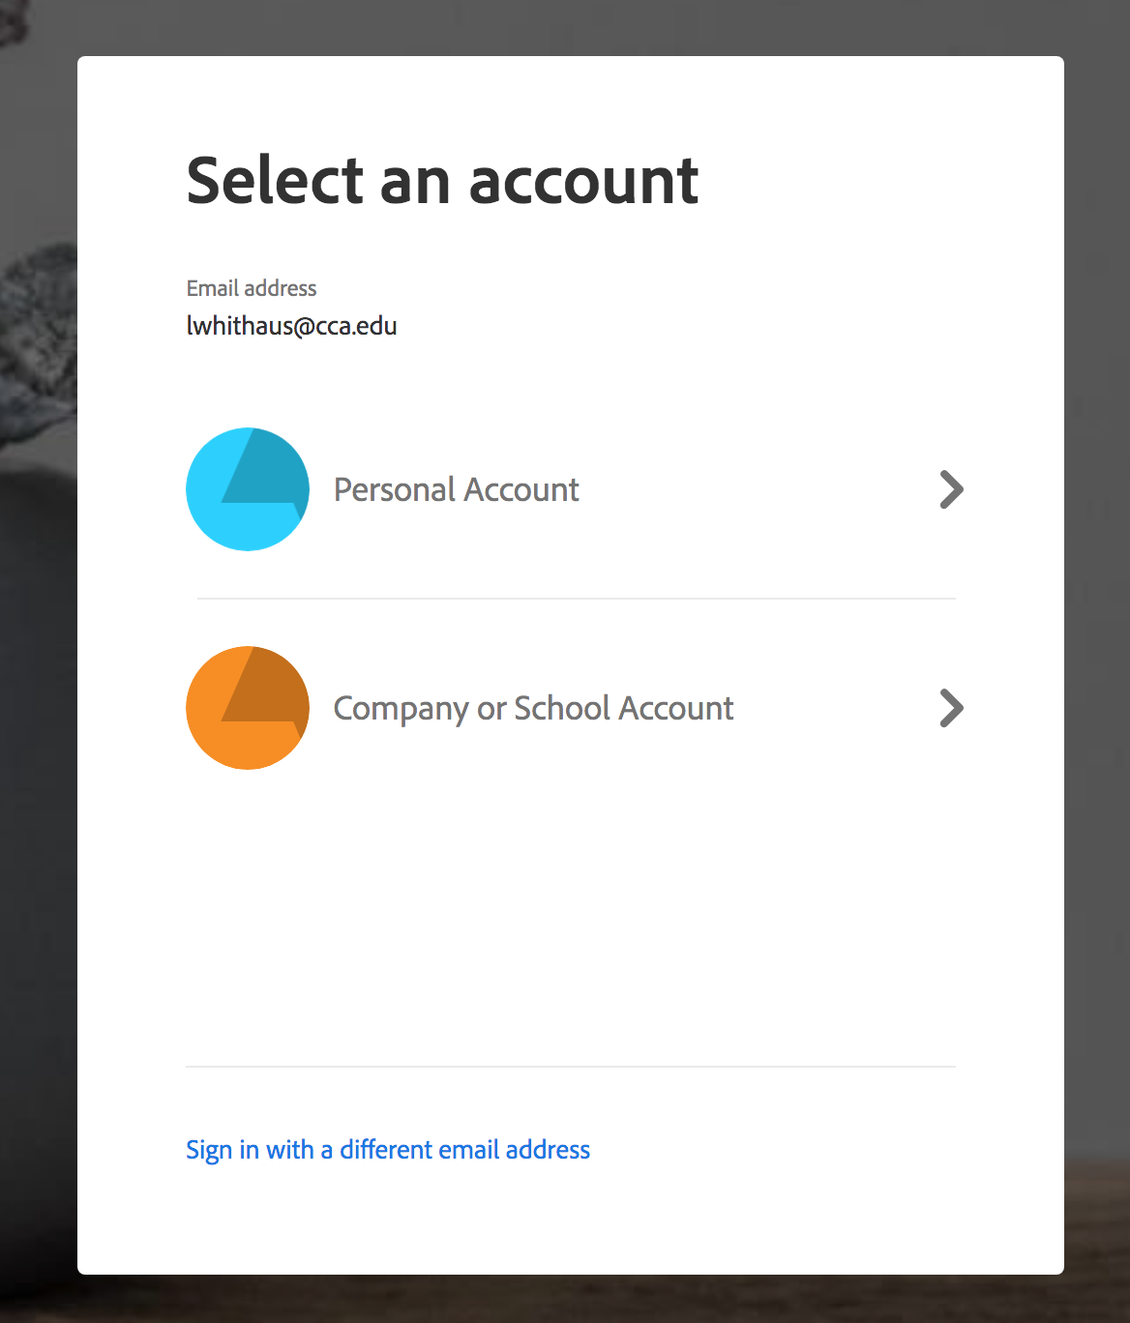Click the divider line between the account options
This screenshot has height=1323, width=1130.
[576, 599]
